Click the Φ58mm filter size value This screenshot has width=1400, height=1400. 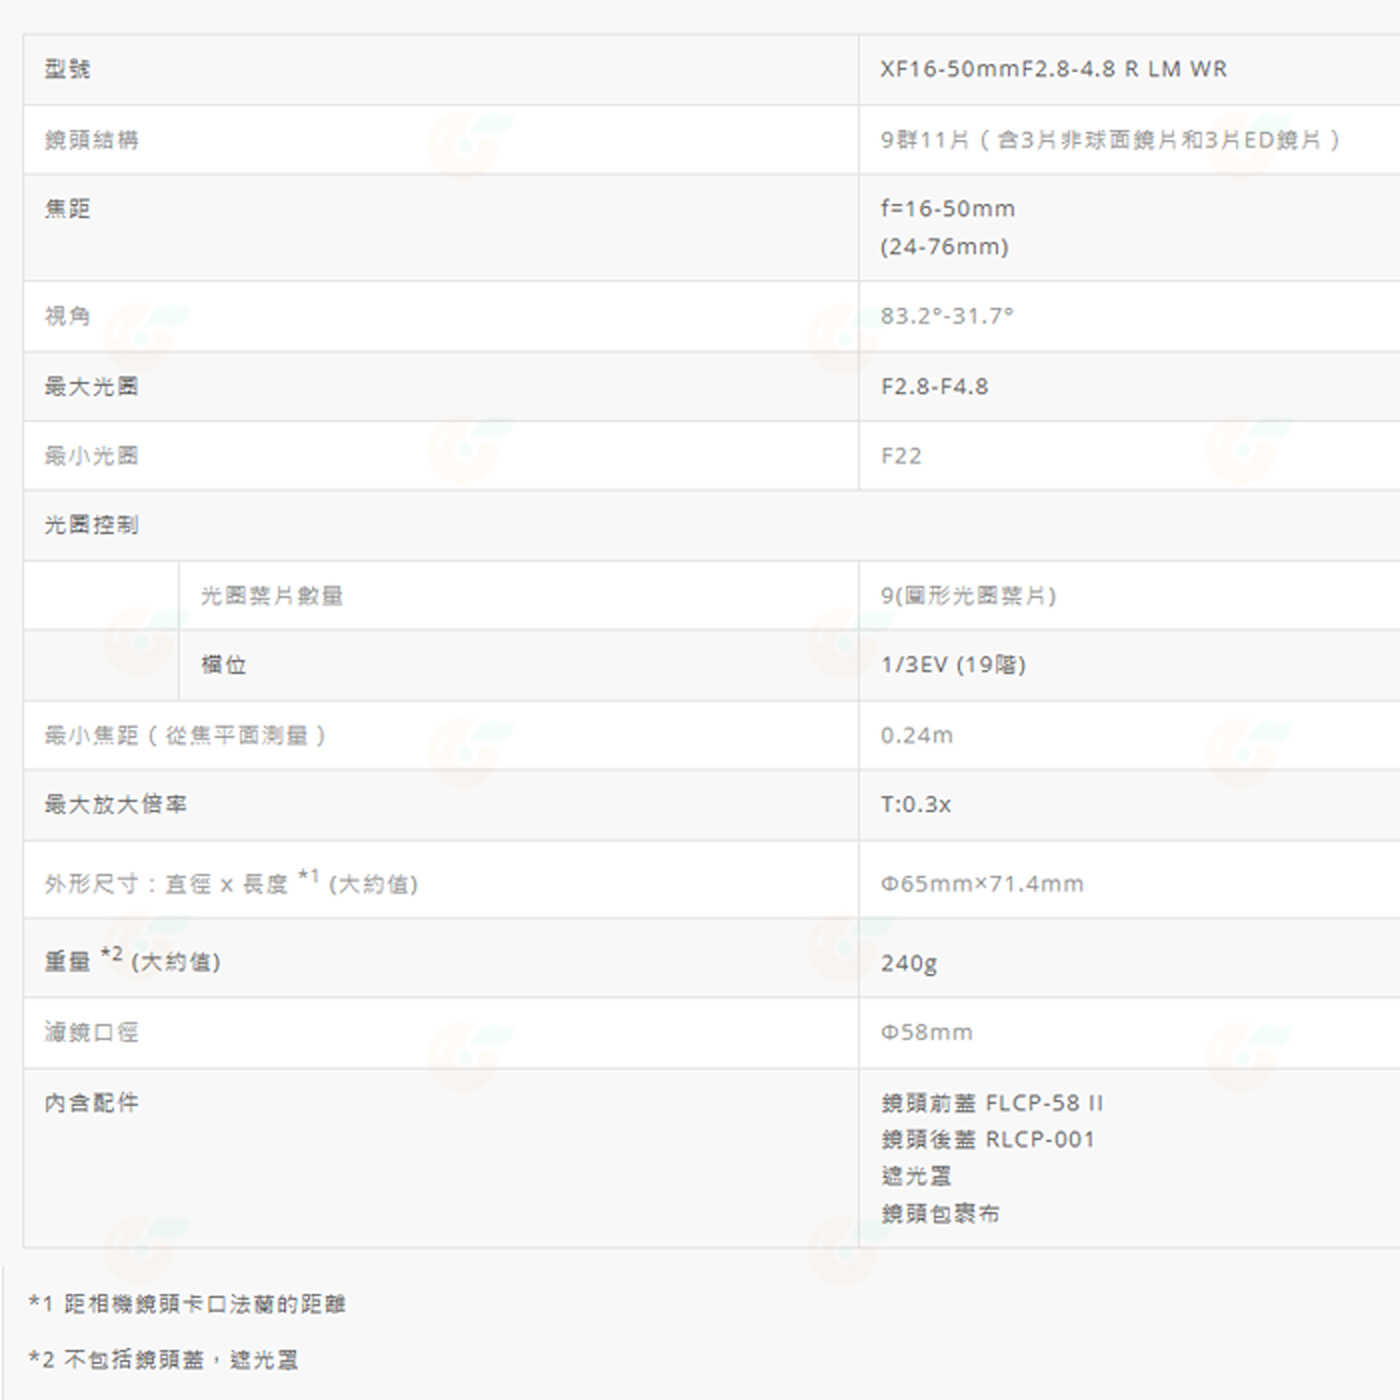[926, 1032]
